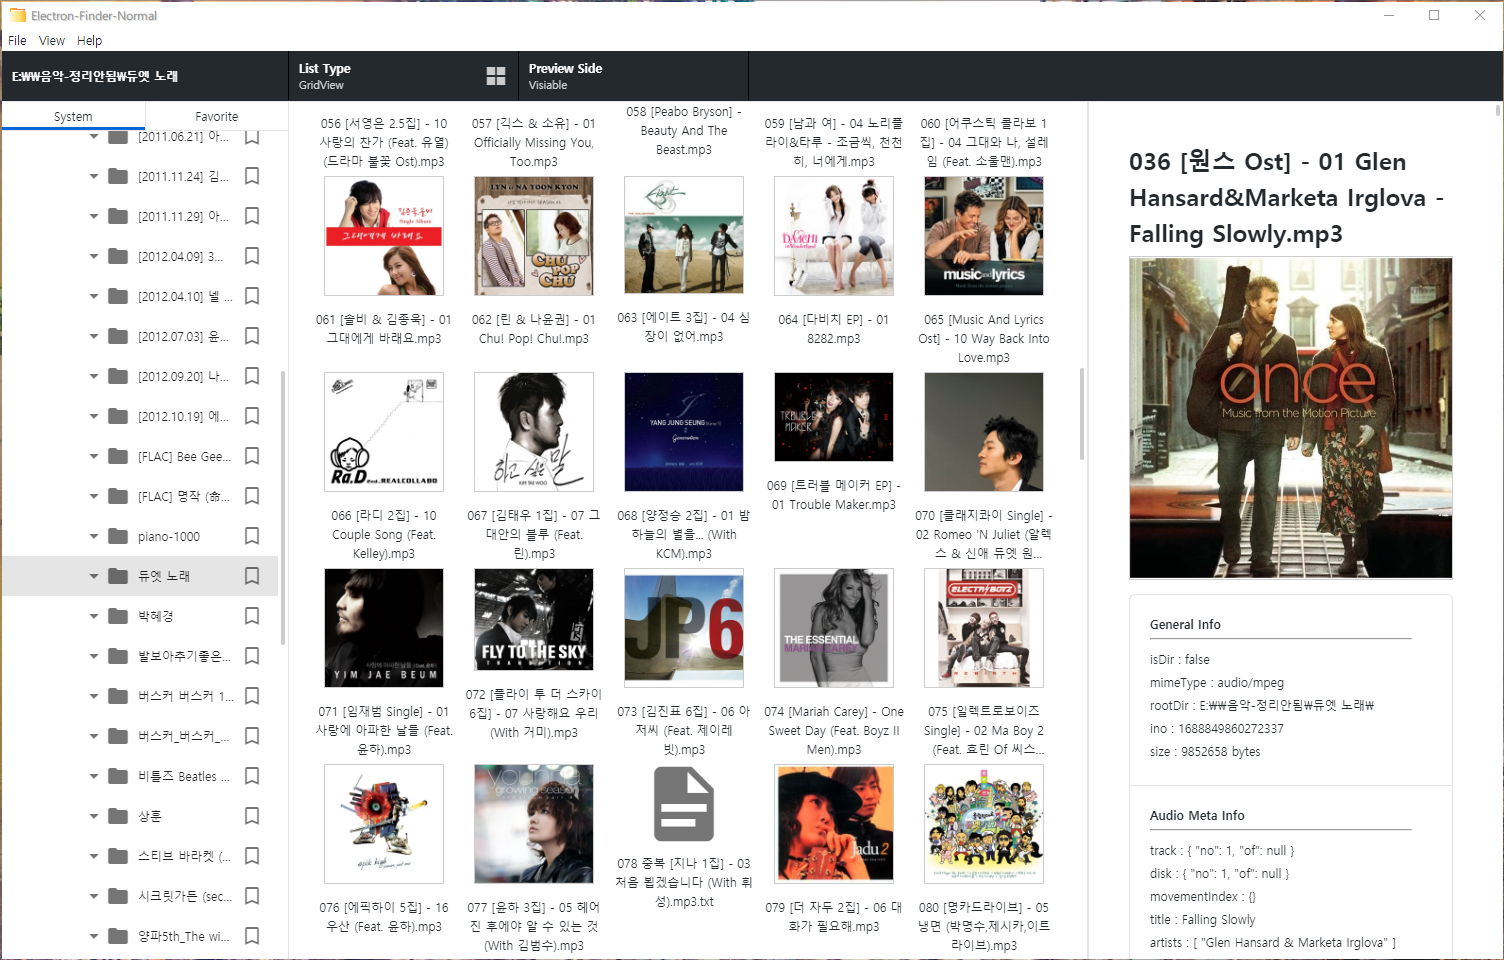The height and width of the screenshot is (960, 1504).
Task: Expand the 듀엣 노래 tree node
Action: pos(94,576)
